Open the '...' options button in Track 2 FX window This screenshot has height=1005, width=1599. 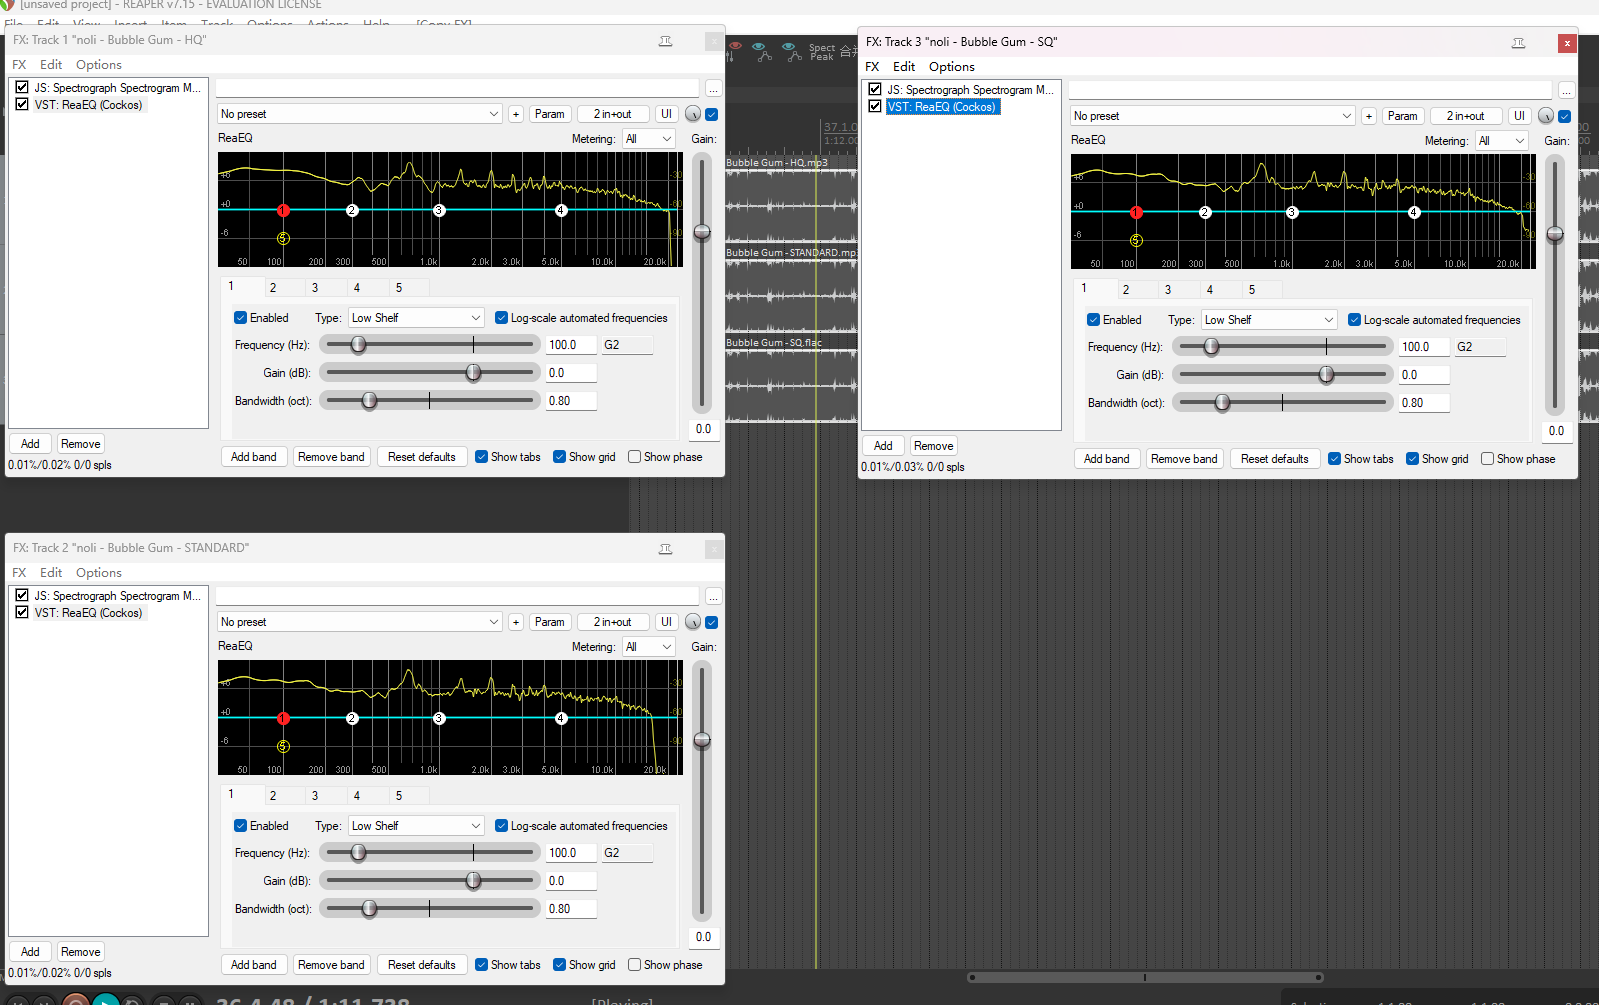713,597
